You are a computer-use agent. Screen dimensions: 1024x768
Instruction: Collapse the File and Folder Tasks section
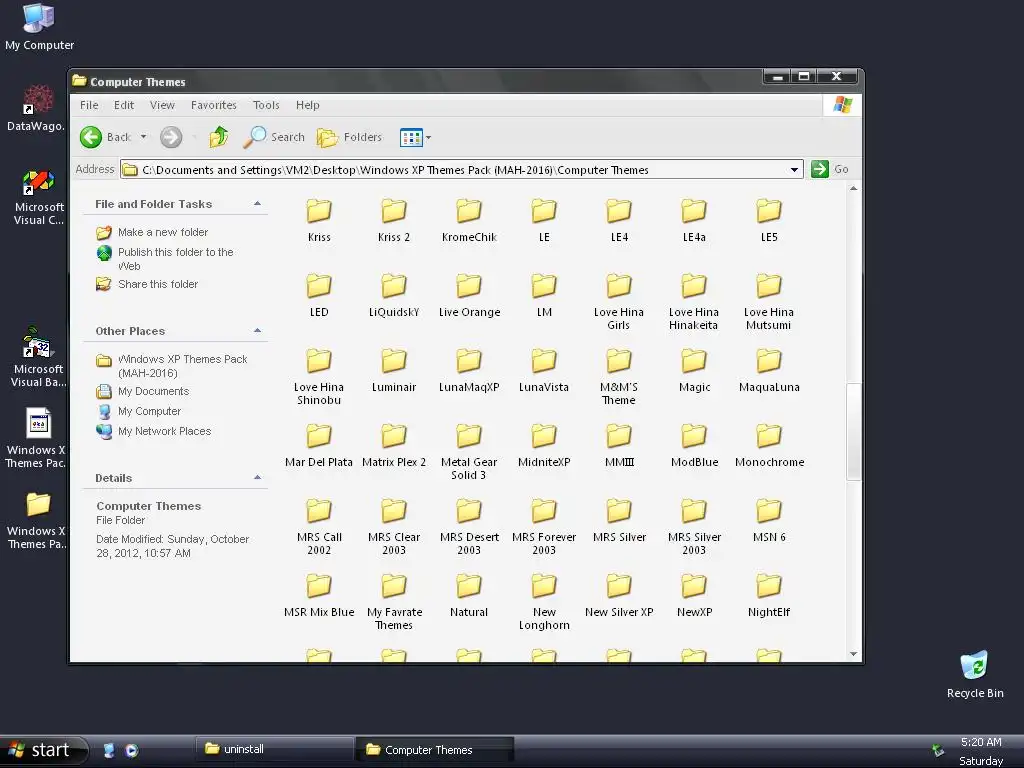click(x=257, y=204)
